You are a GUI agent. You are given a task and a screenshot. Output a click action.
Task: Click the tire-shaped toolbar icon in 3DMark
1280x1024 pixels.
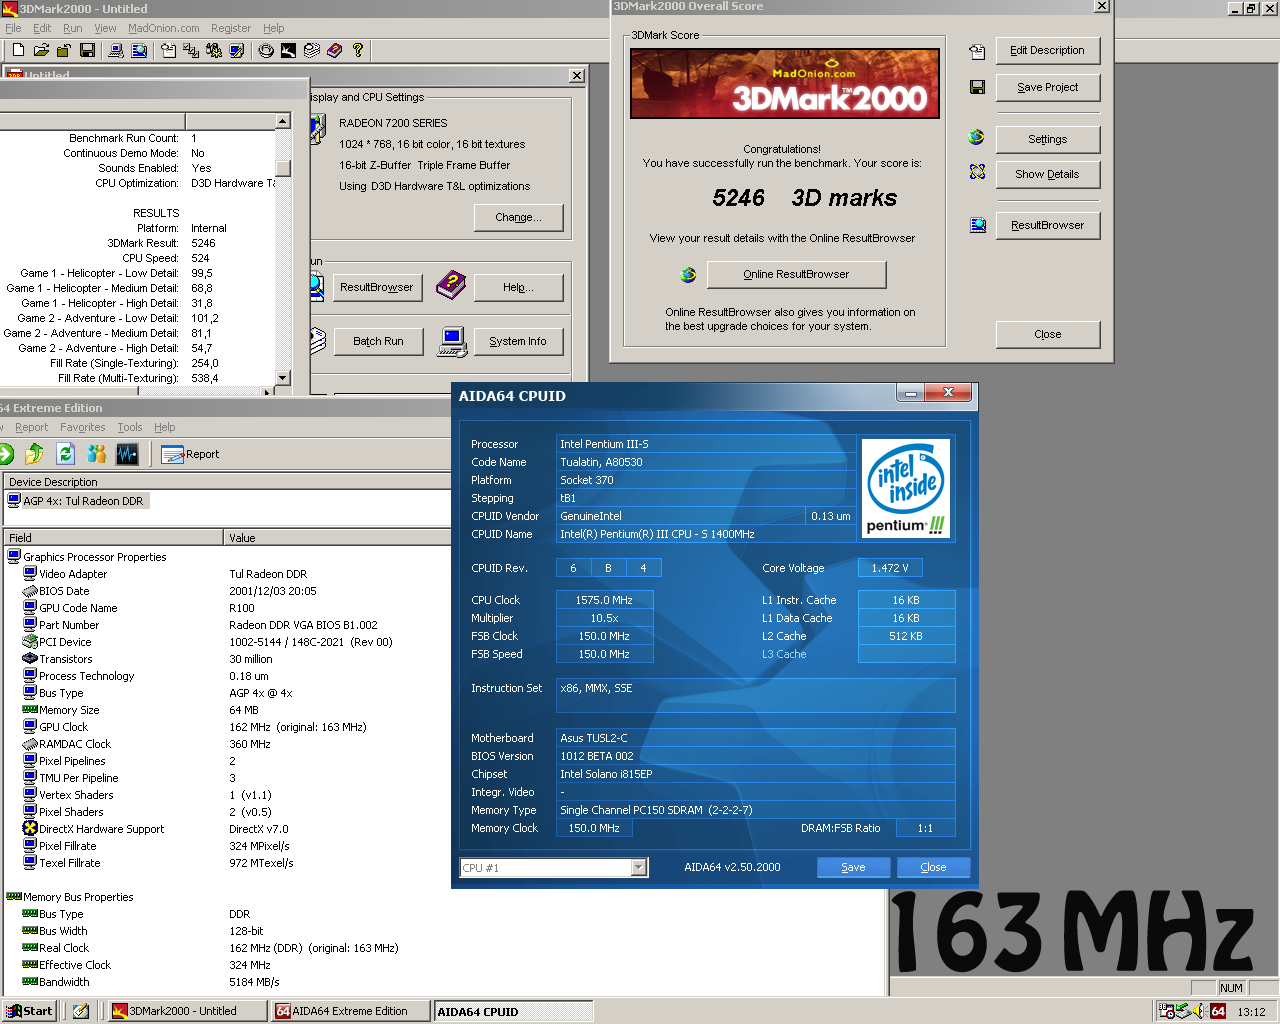click(266, 50)
